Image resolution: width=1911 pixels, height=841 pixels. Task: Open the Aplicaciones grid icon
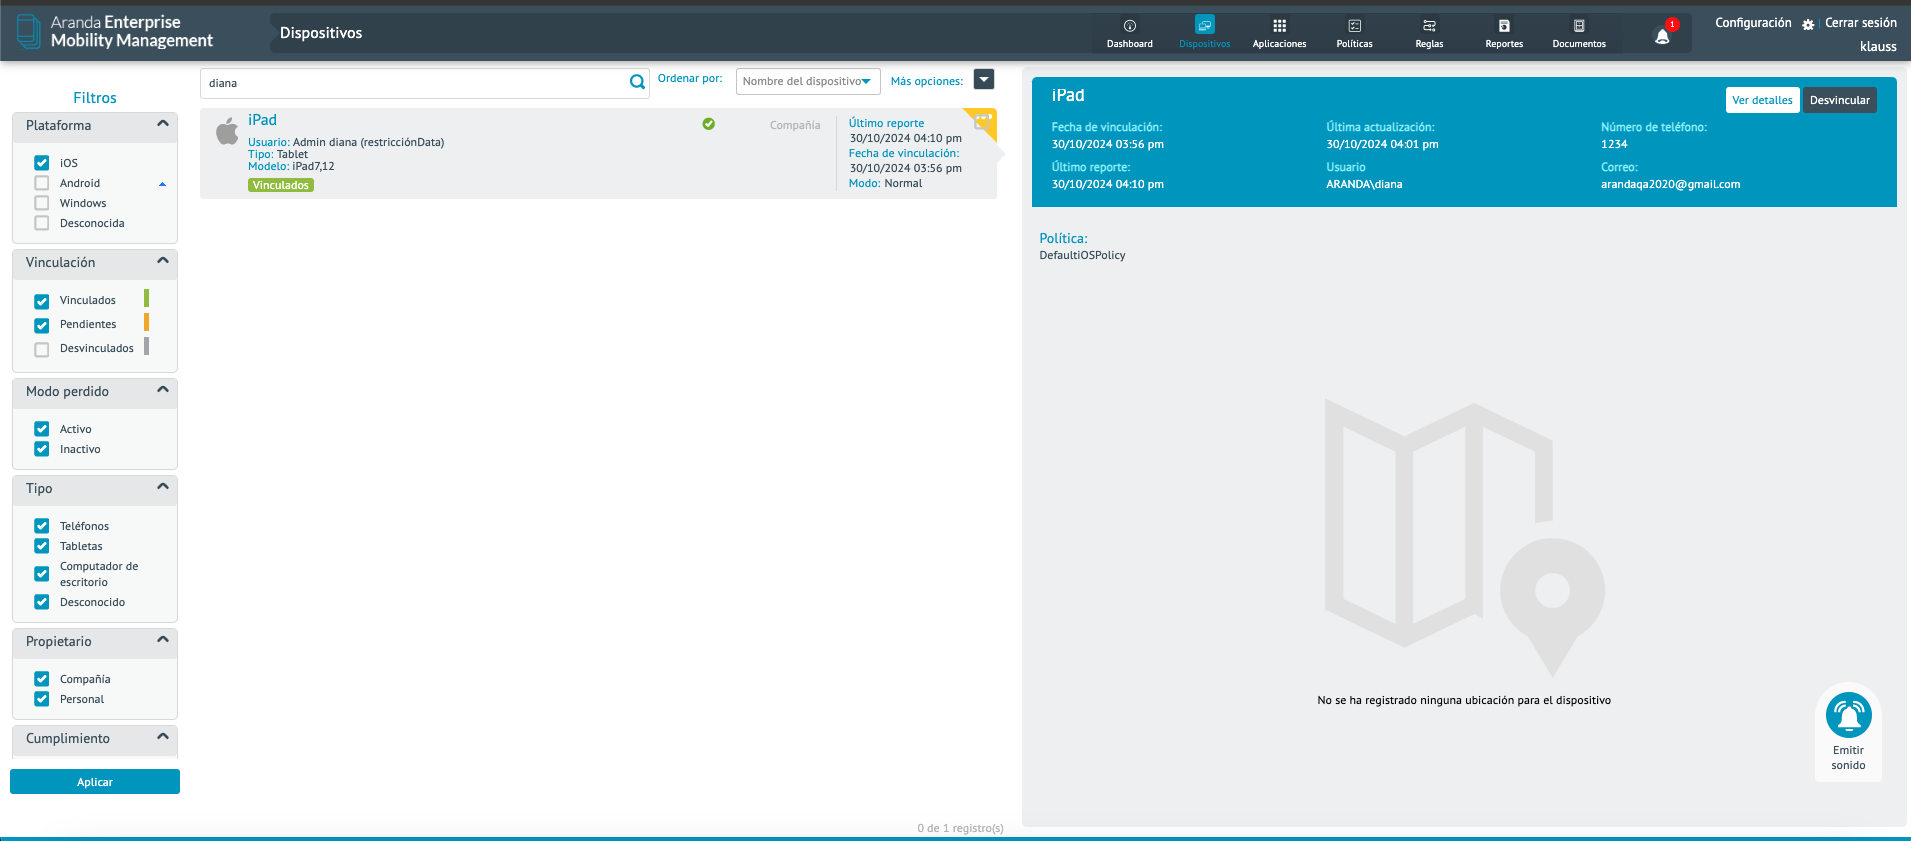(1279, 26)
